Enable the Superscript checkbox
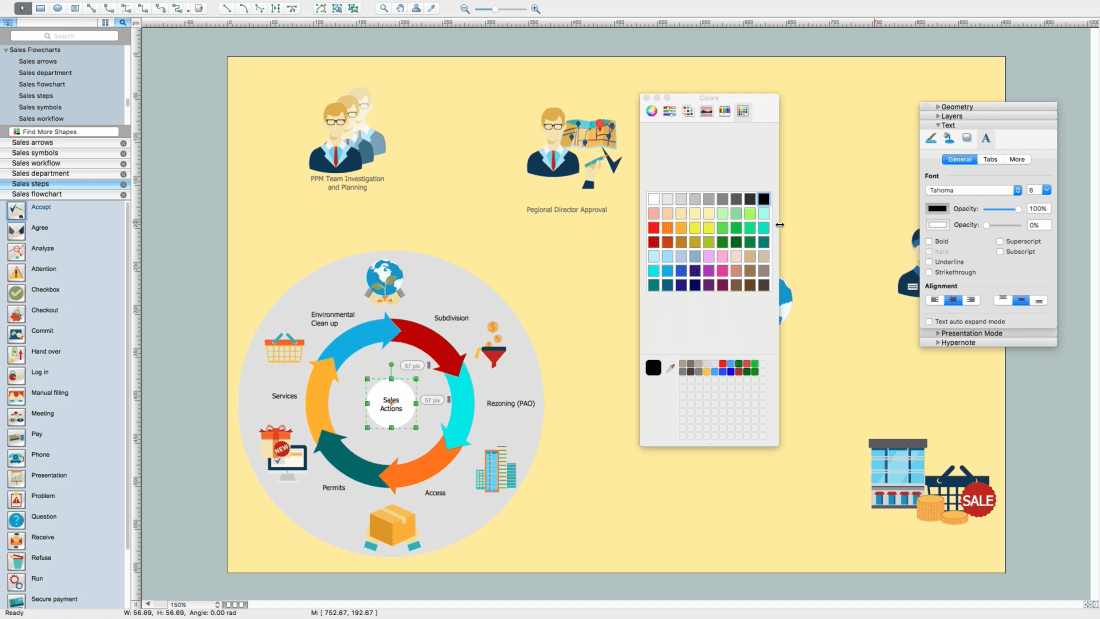This screenshot has width=1100, height=619. (x=1000, y=241)
